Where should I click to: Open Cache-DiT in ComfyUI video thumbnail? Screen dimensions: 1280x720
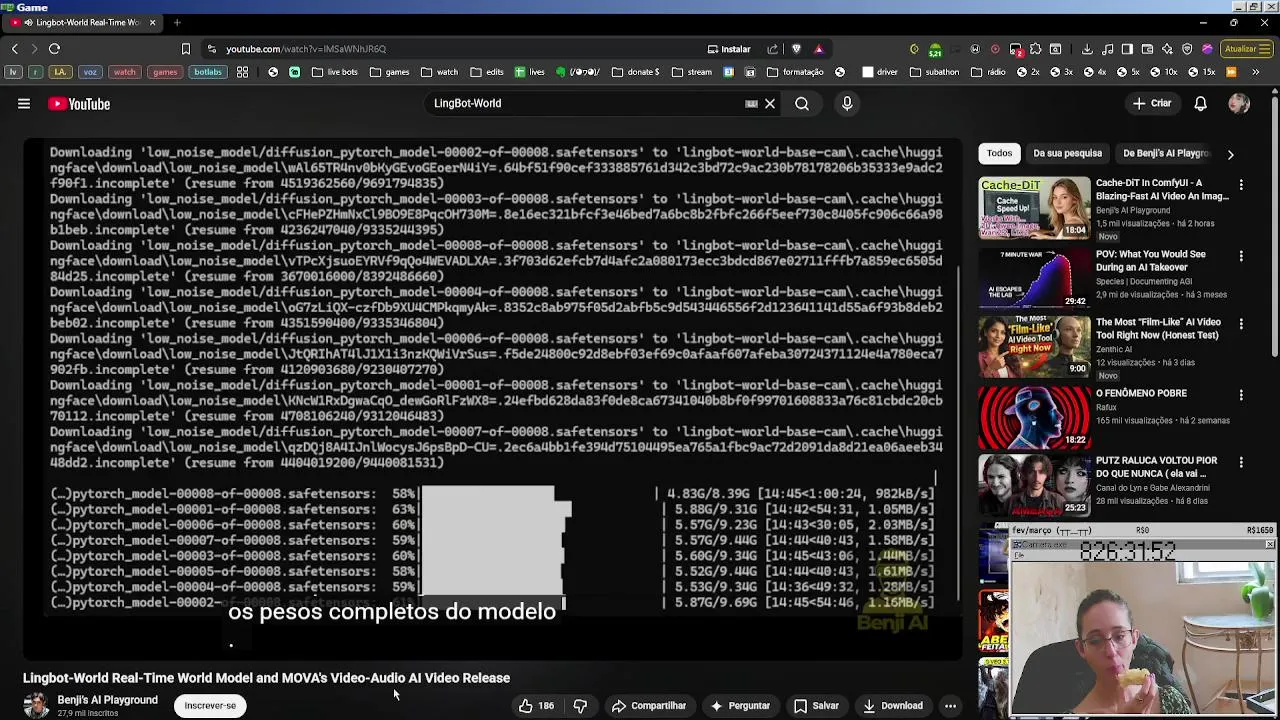[1034, 208]
